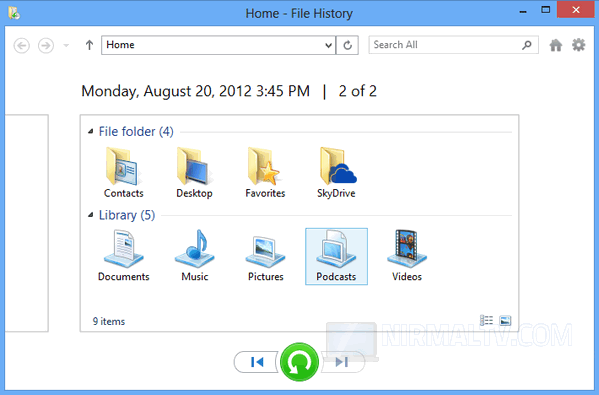Open the SkyDrive folder

coord(336,173)
